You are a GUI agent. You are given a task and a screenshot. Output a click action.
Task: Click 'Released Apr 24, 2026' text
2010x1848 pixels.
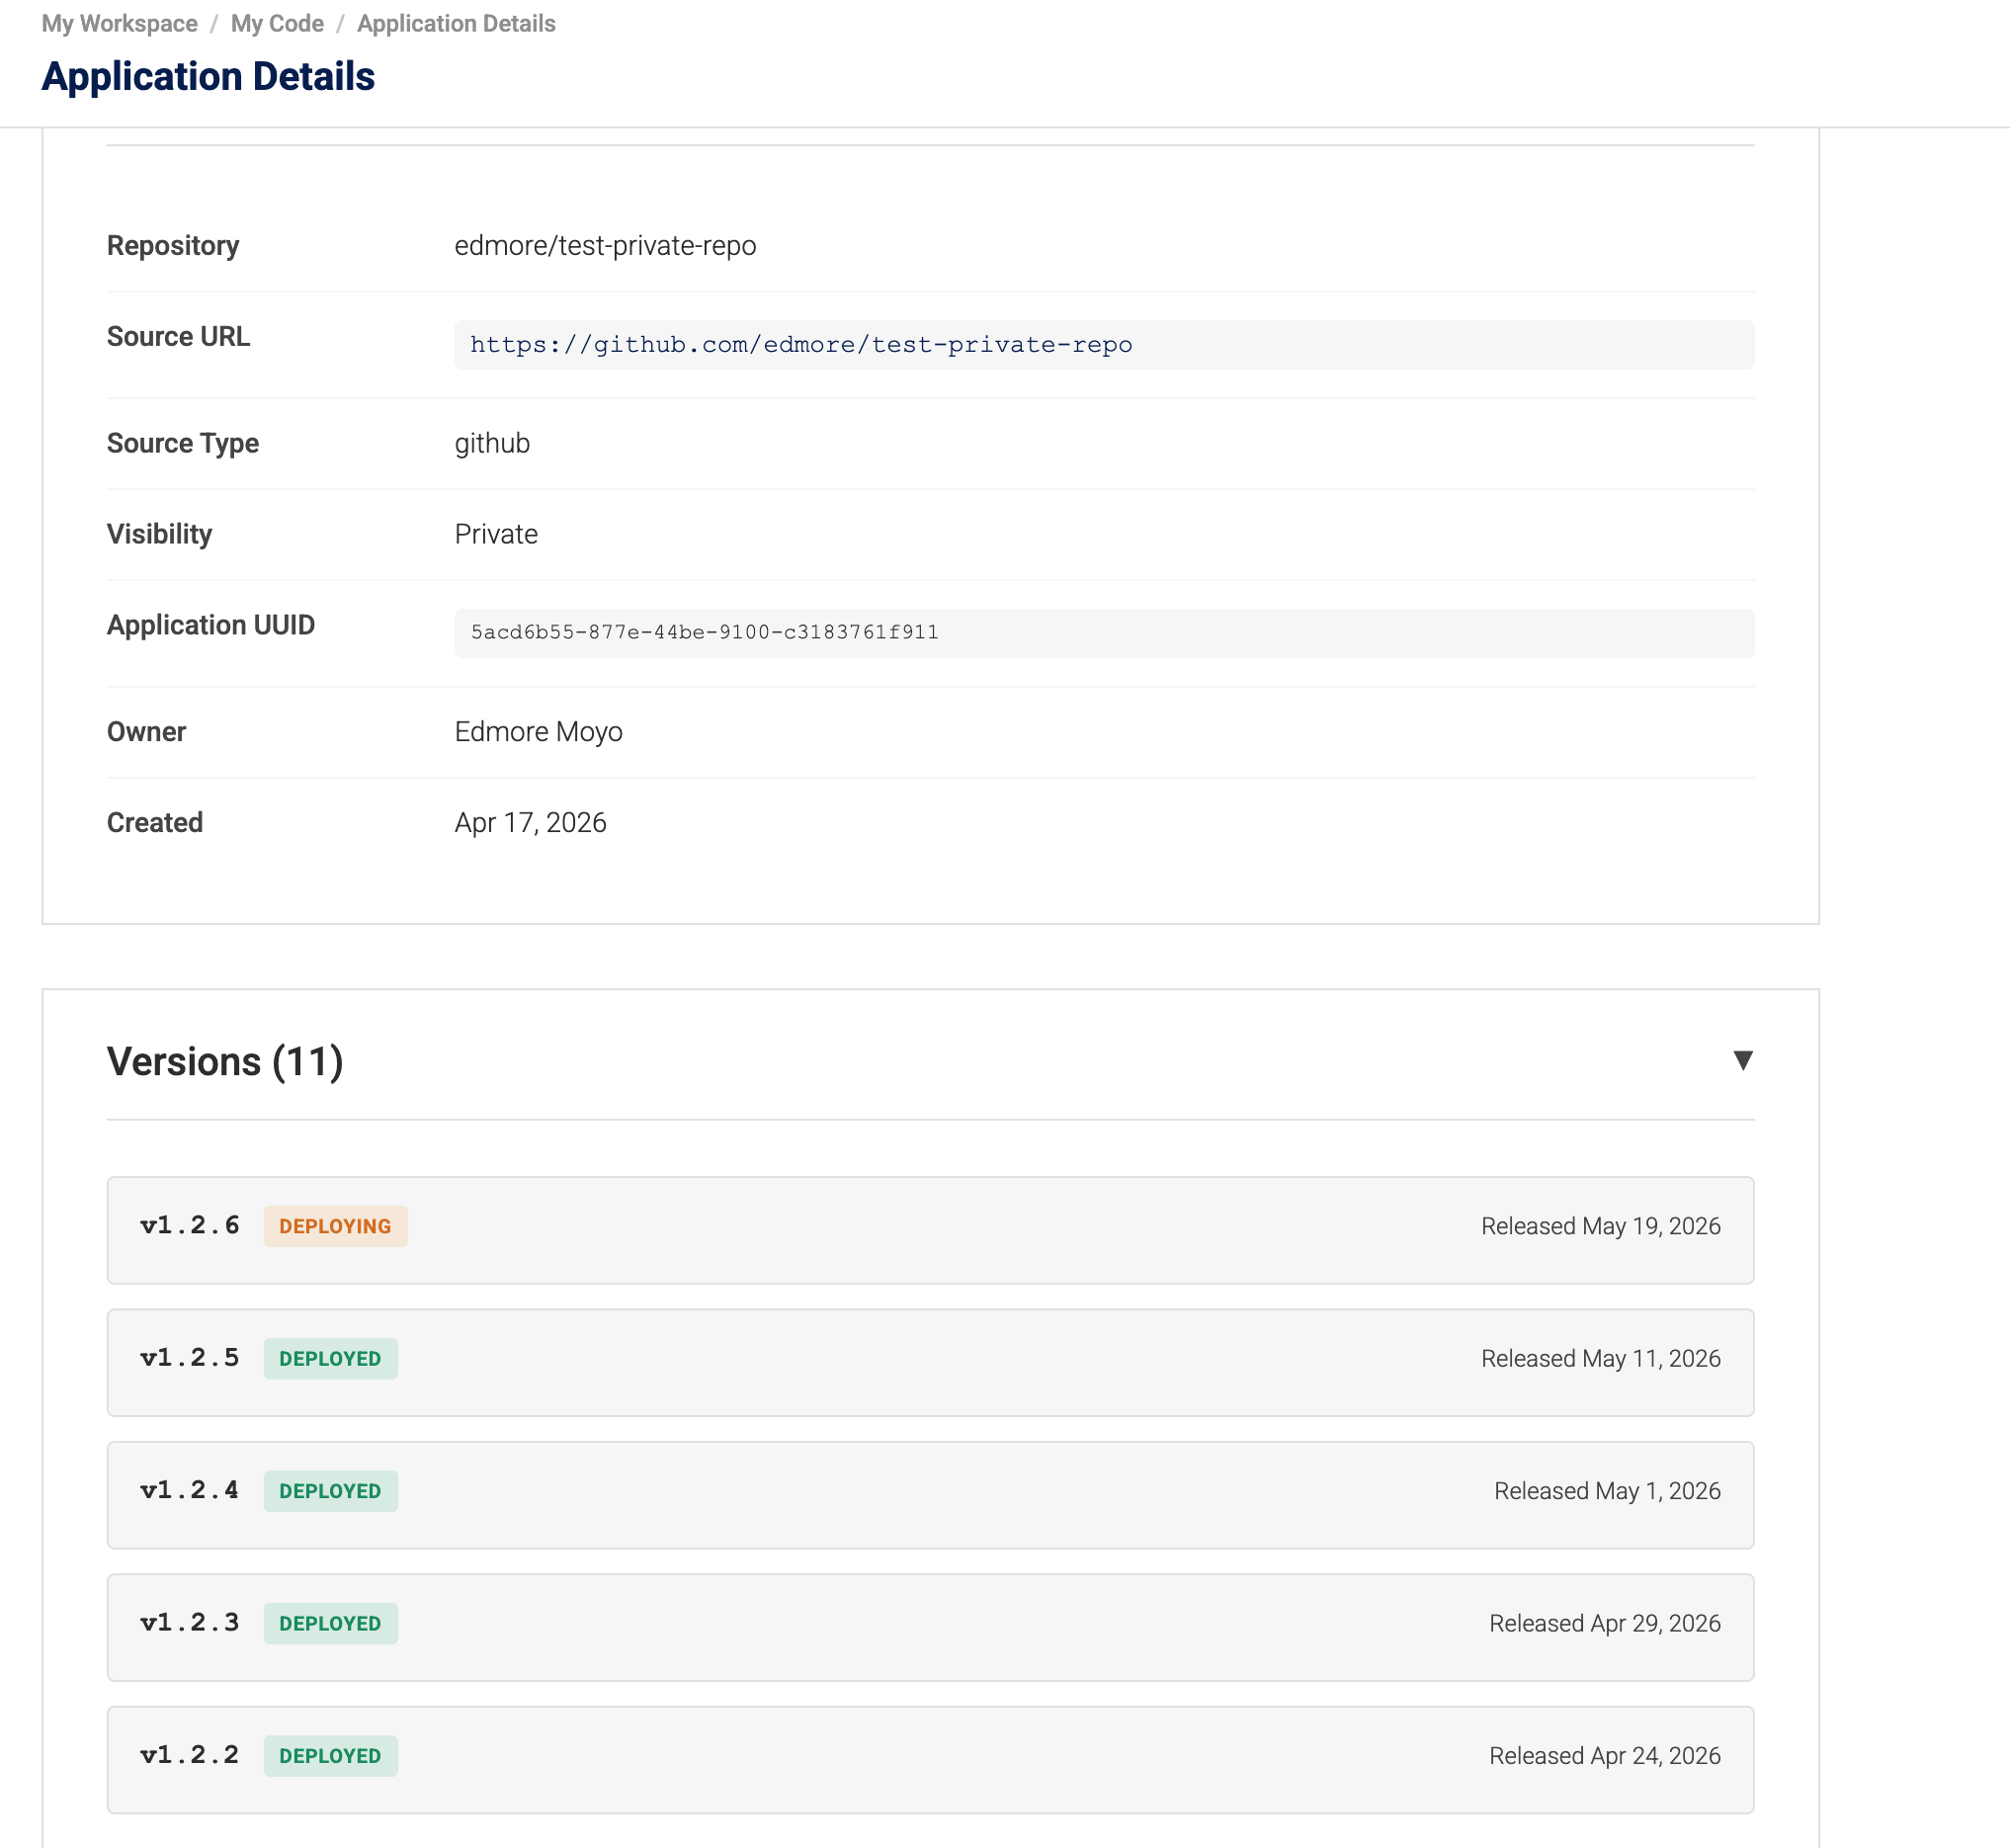(1604, 1756)
